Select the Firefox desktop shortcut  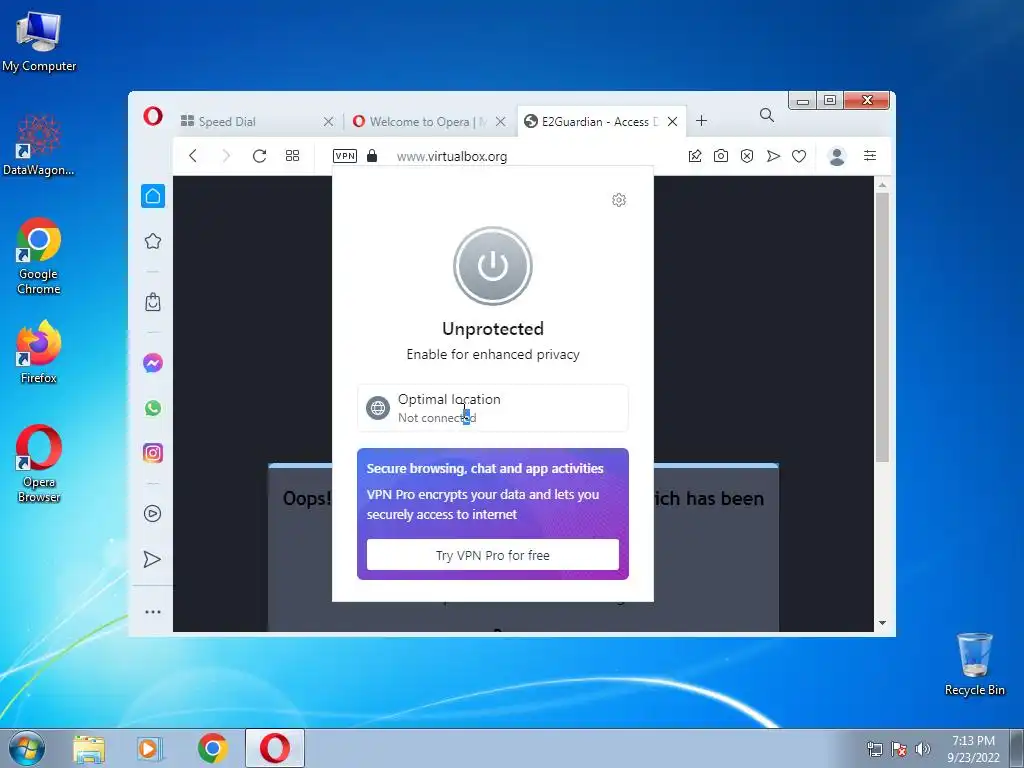click(x=39, y=352)
